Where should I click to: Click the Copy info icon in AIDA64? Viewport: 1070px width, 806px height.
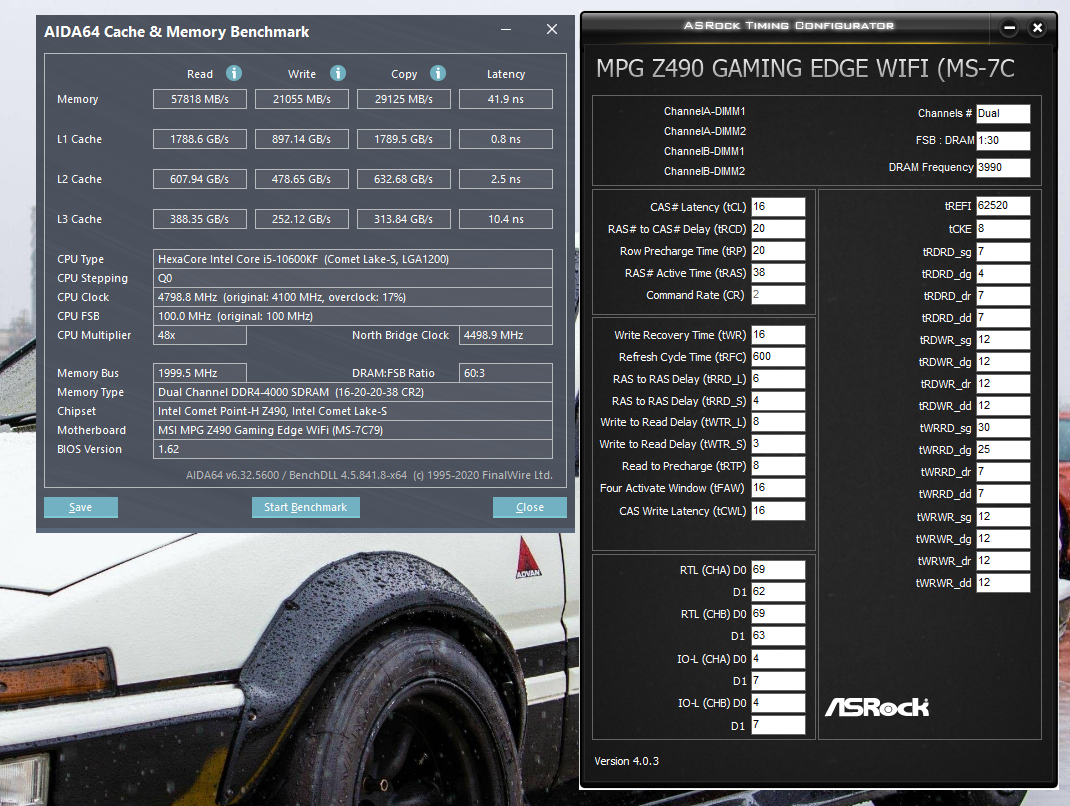click(x=438, y=73)
